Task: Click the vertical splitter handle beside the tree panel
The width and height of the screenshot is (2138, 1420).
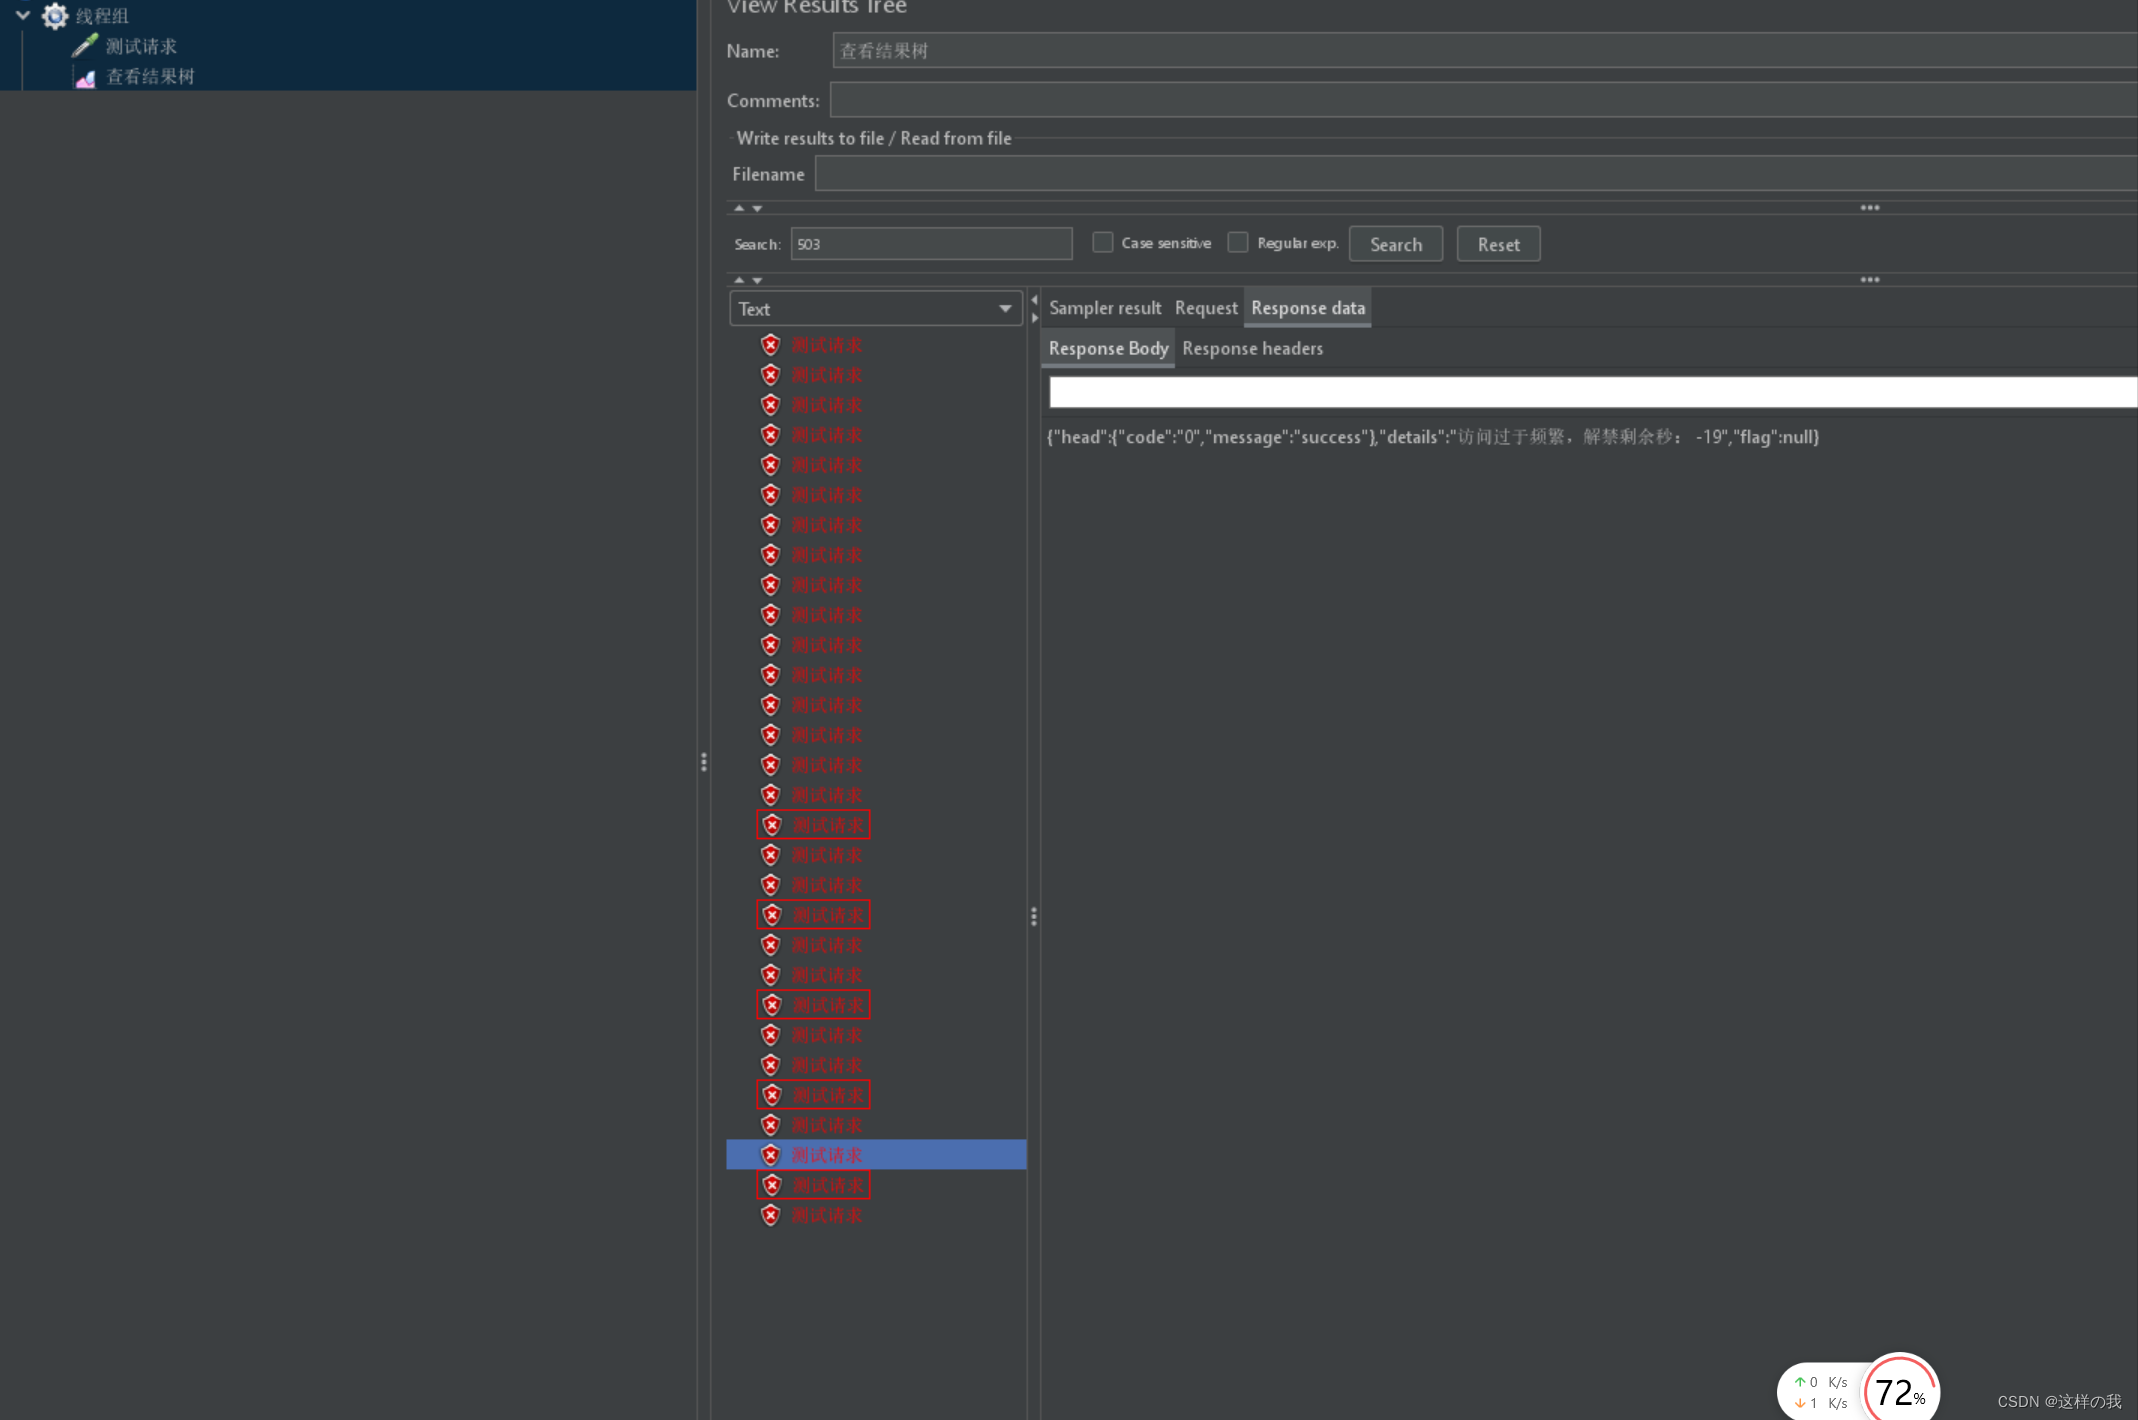Action: tap(704, 762)
